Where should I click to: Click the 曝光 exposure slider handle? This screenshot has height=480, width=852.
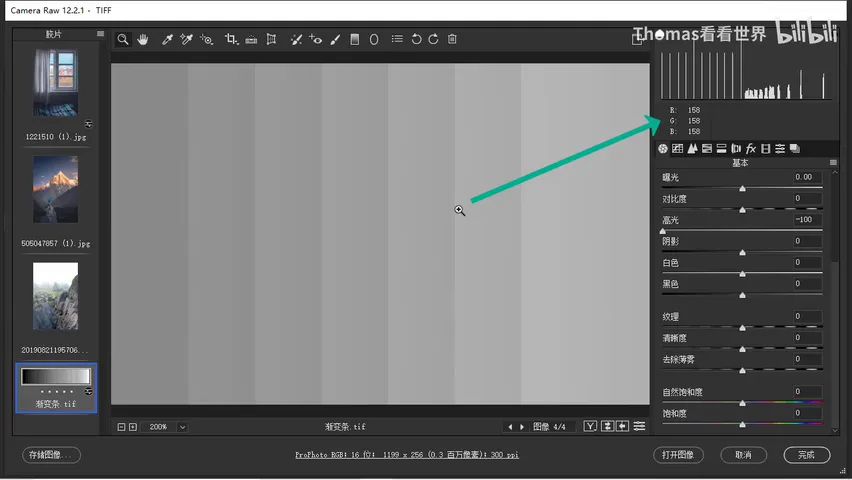point(742,189)
